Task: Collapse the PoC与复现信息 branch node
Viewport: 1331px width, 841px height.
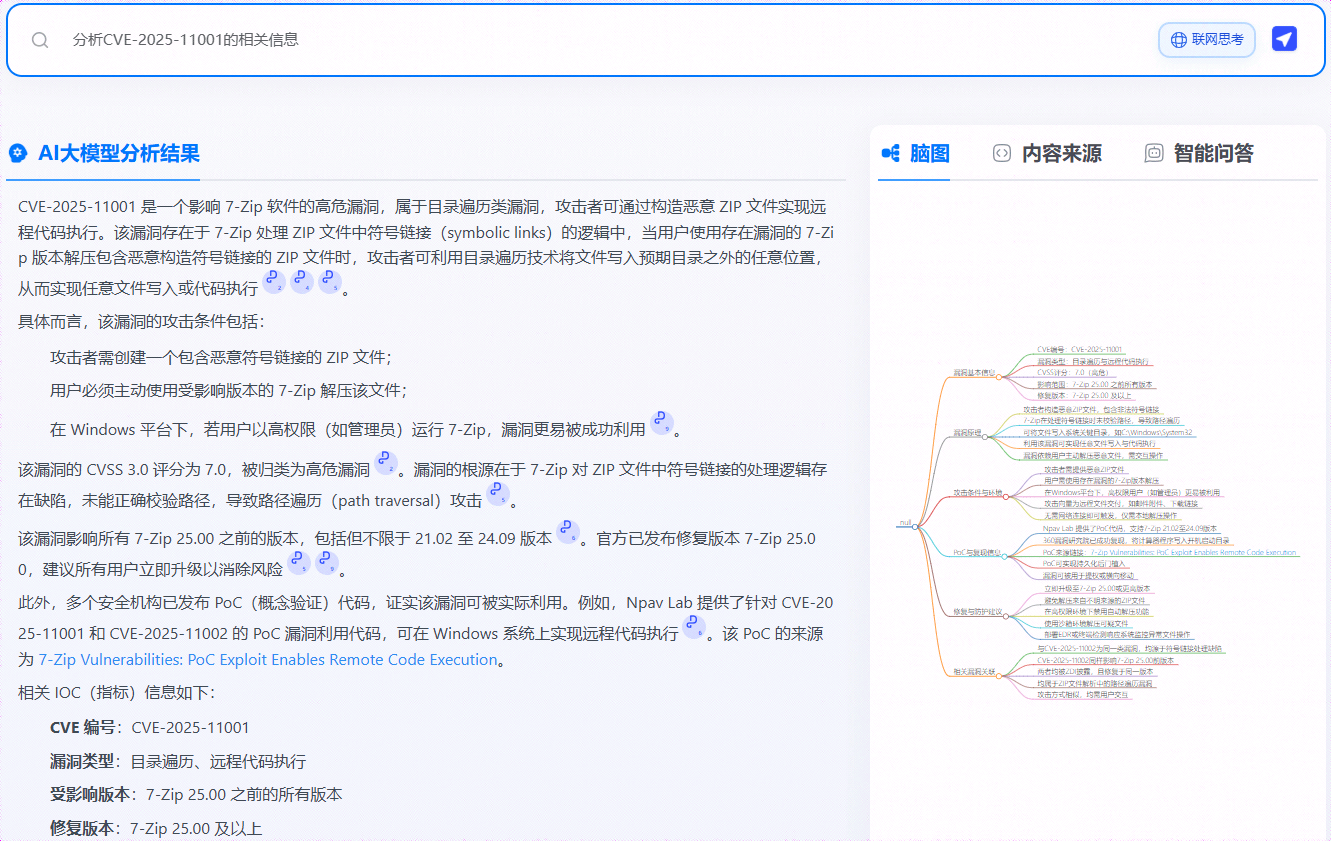Action: (x=1006, y=555)
